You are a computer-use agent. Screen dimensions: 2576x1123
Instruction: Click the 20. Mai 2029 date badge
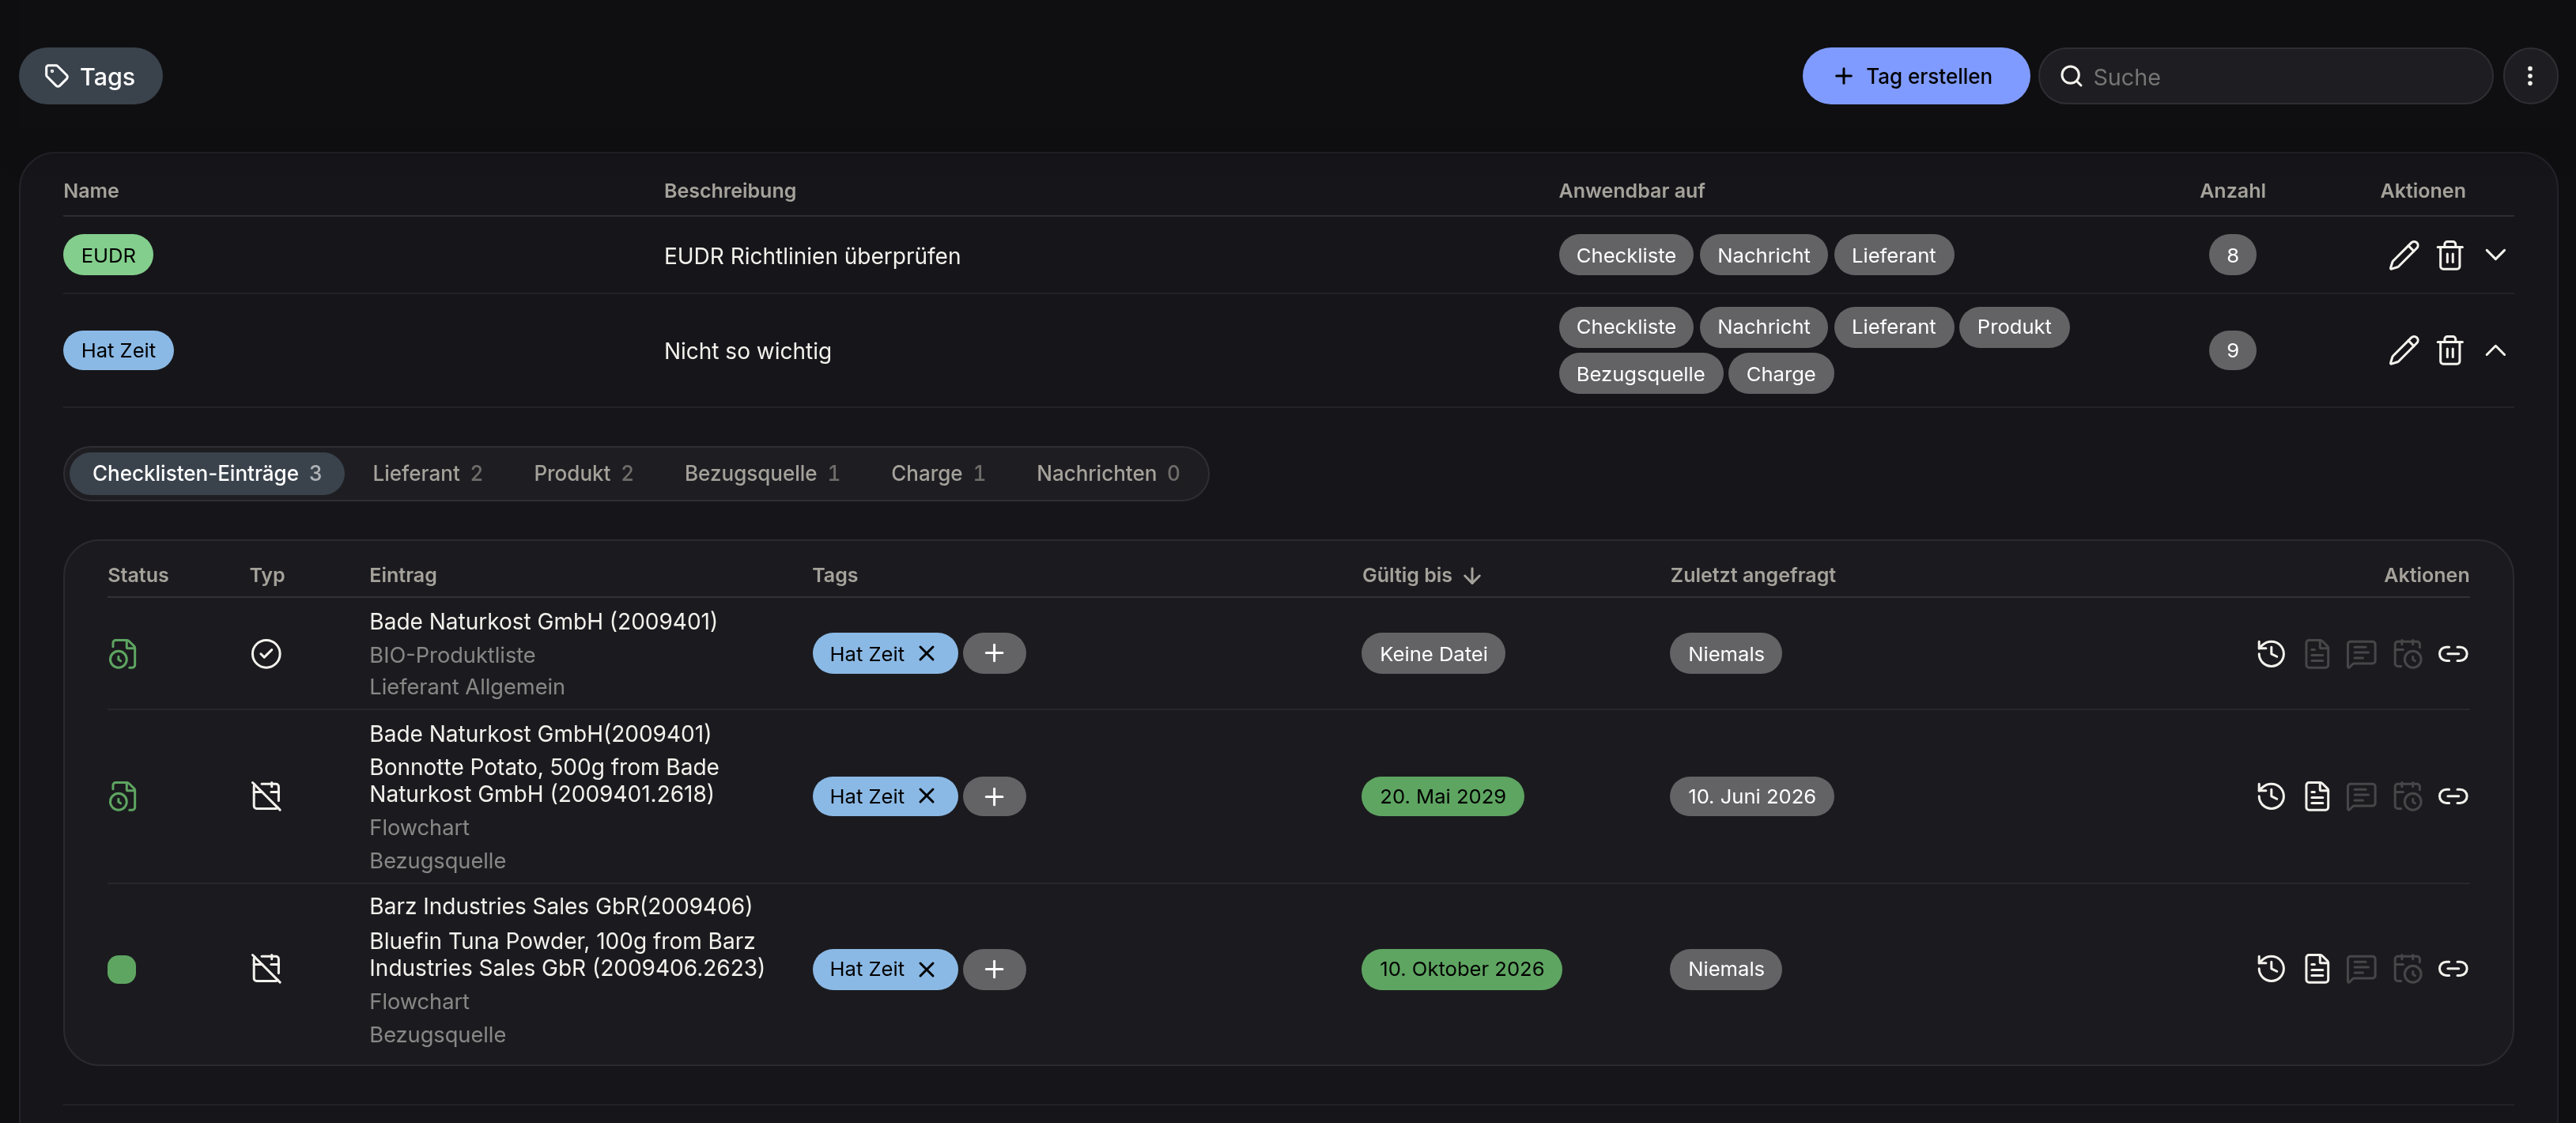pyautogui.click(x=1442, y=796)
